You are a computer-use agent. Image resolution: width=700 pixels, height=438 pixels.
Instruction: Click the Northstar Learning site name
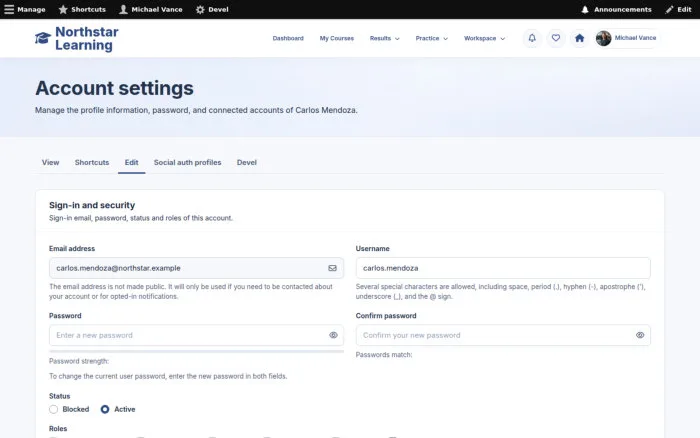pos(87,38)
